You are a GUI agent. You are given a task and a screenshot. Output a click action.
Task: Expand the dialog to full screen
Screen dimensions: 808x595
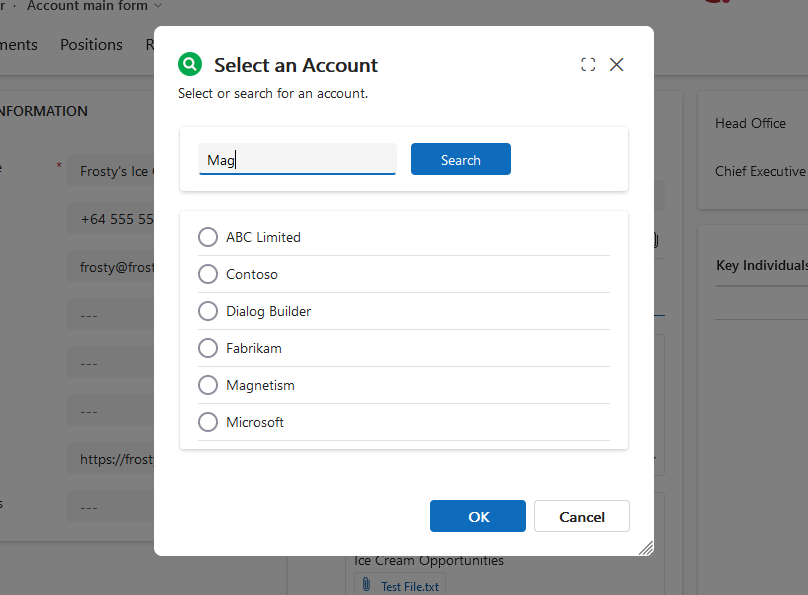(587, 64)
